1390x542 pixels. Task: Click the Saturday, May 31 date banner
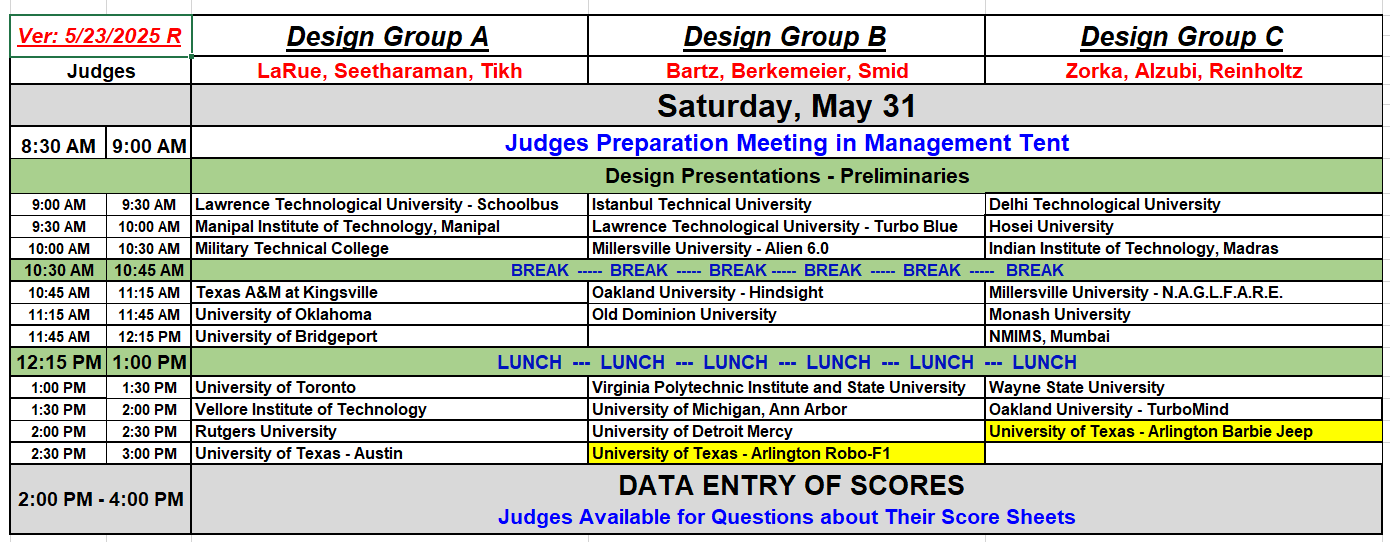click(x=786, y=106)
